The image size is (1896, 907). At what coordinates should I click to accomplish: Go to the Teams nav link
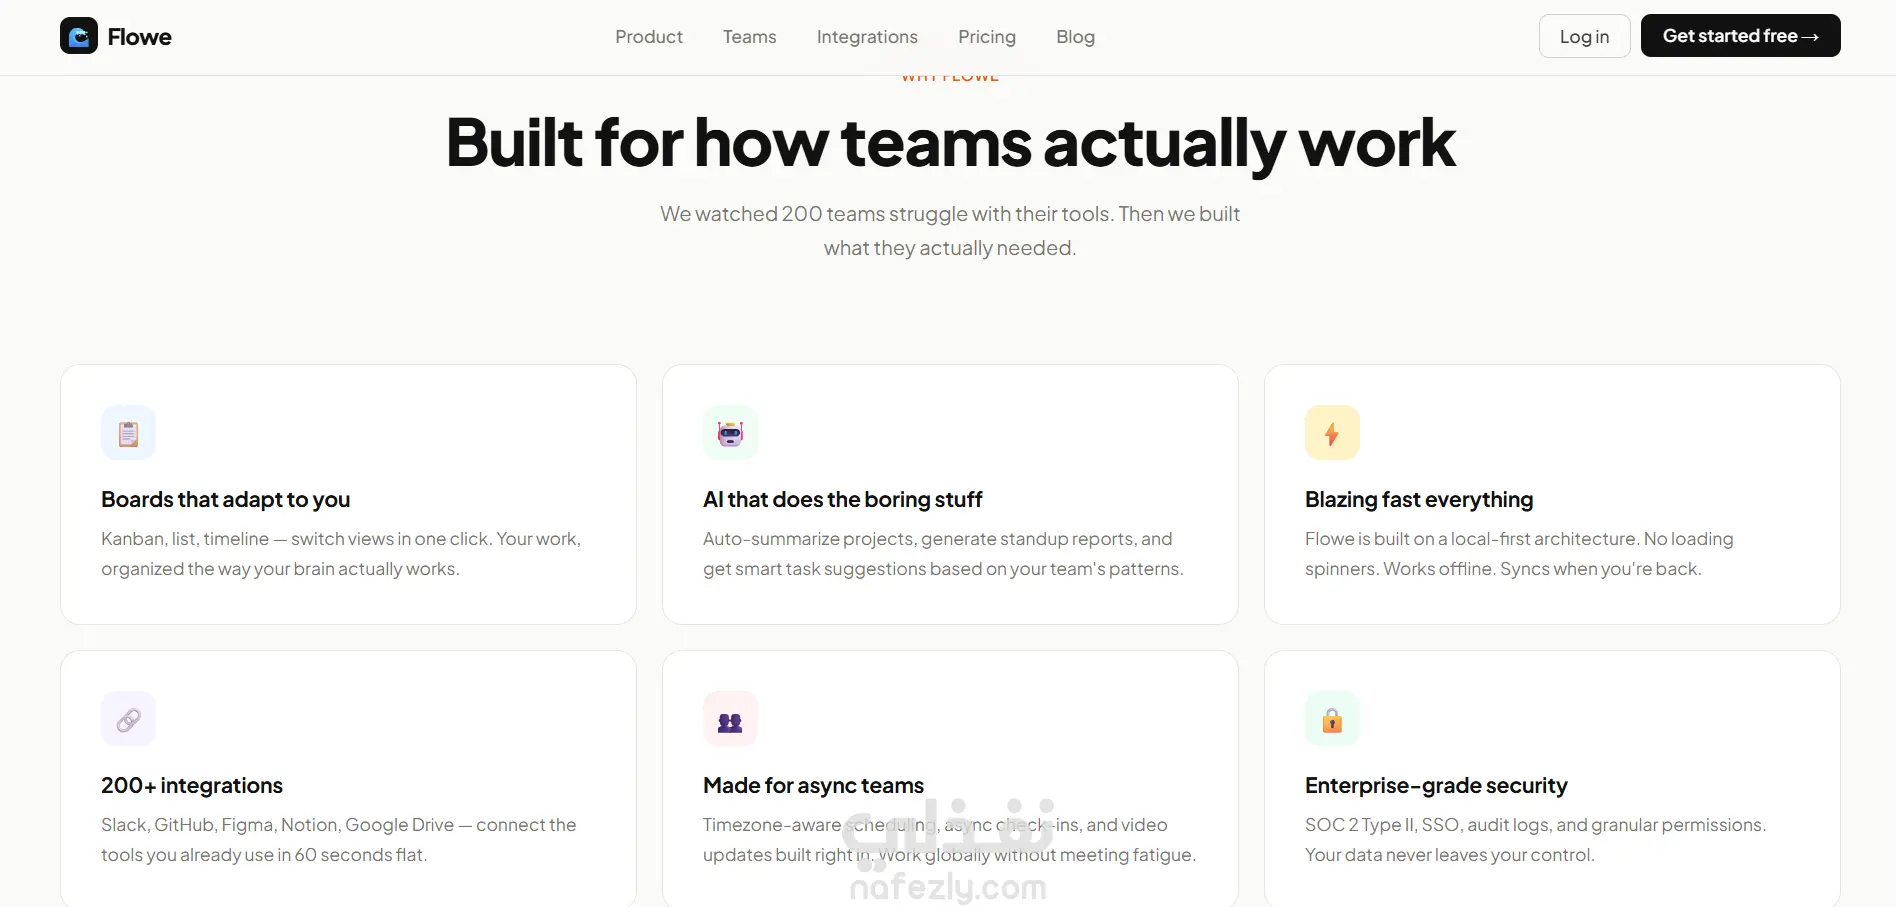749,37
